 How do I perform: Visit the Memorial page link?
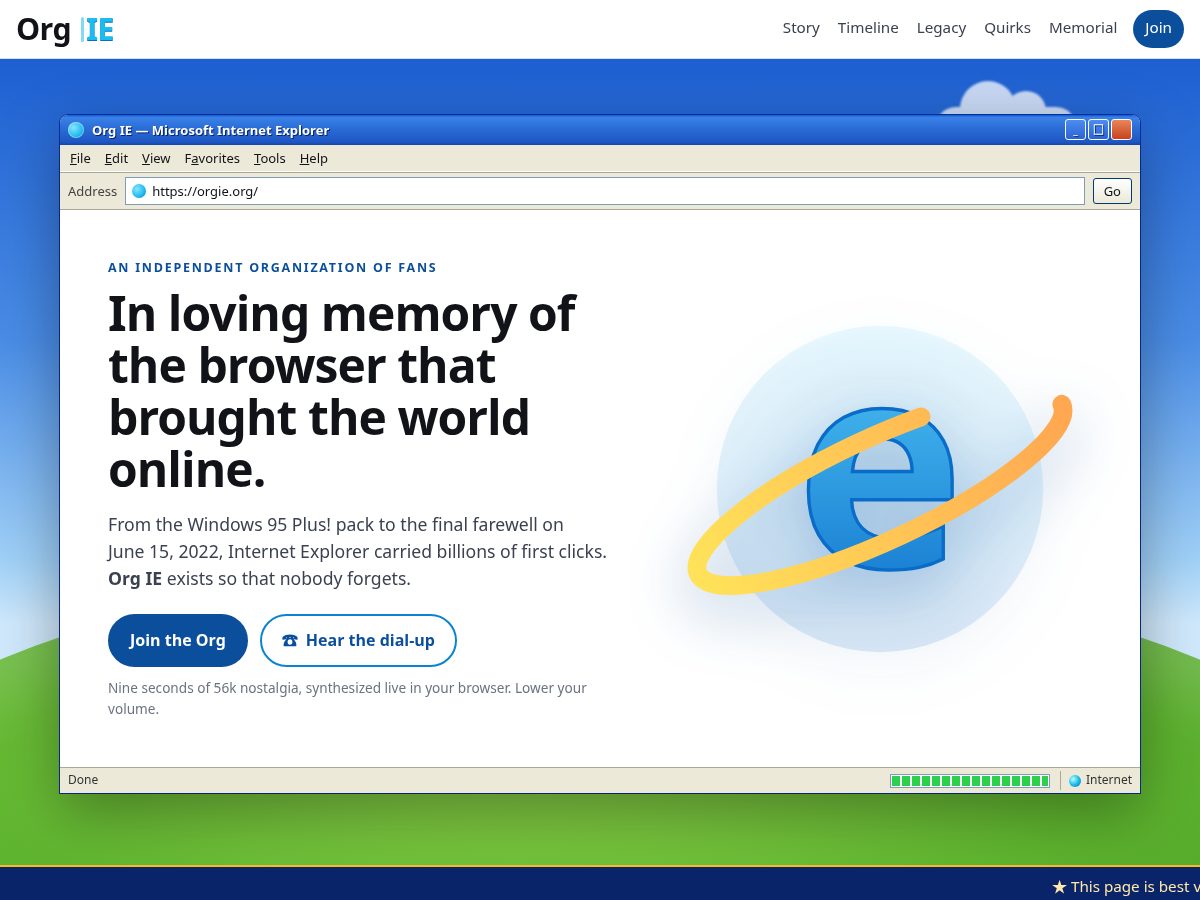point(1083,28)
